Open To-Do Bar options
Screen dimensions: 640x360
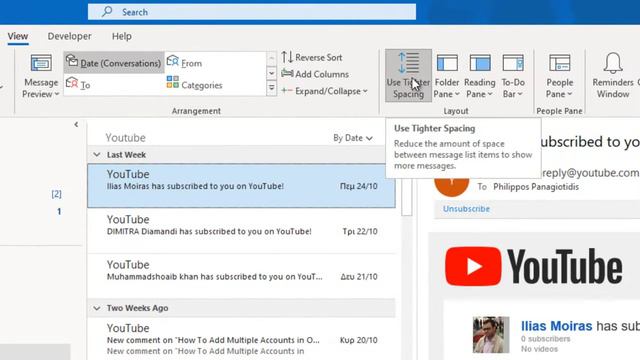point(513,76)
